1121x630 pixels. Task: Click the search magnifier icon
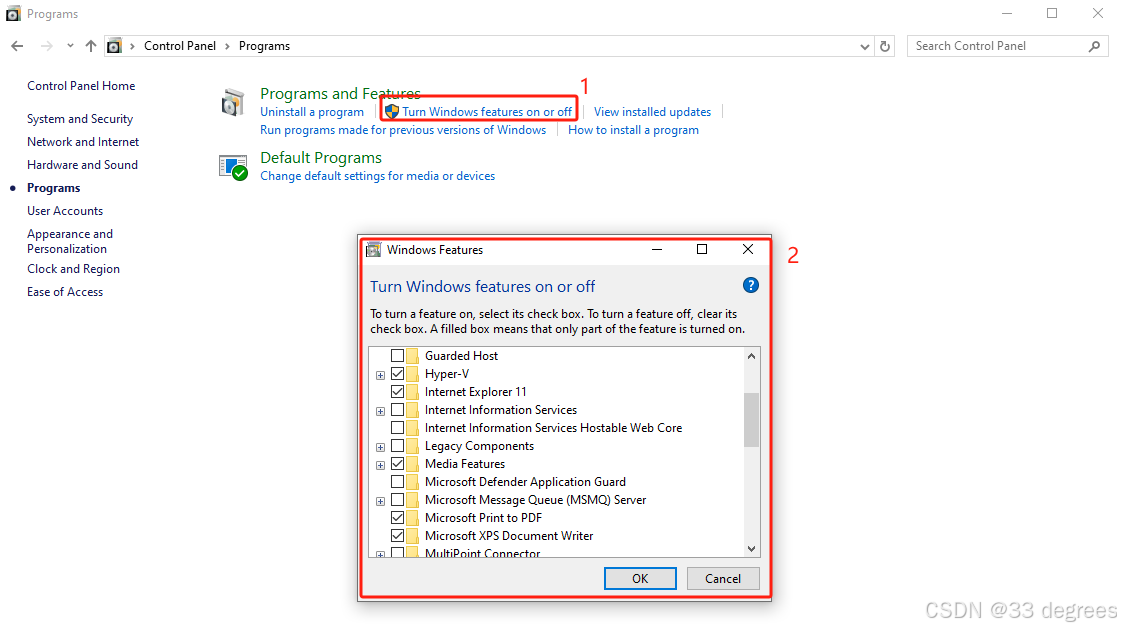tap(1094, 46)
